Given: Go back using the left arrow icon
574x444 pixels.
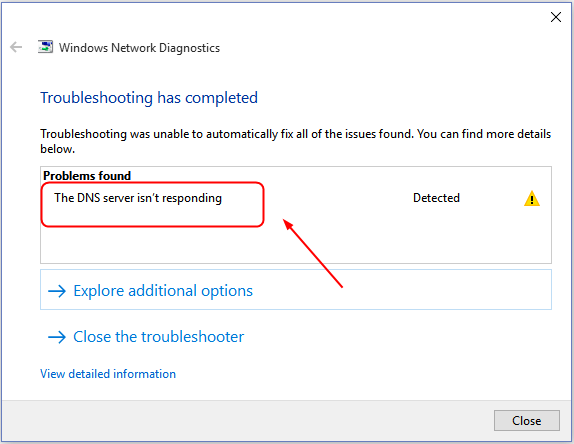Looking at the screenshot, I should (x=16, y=47).
